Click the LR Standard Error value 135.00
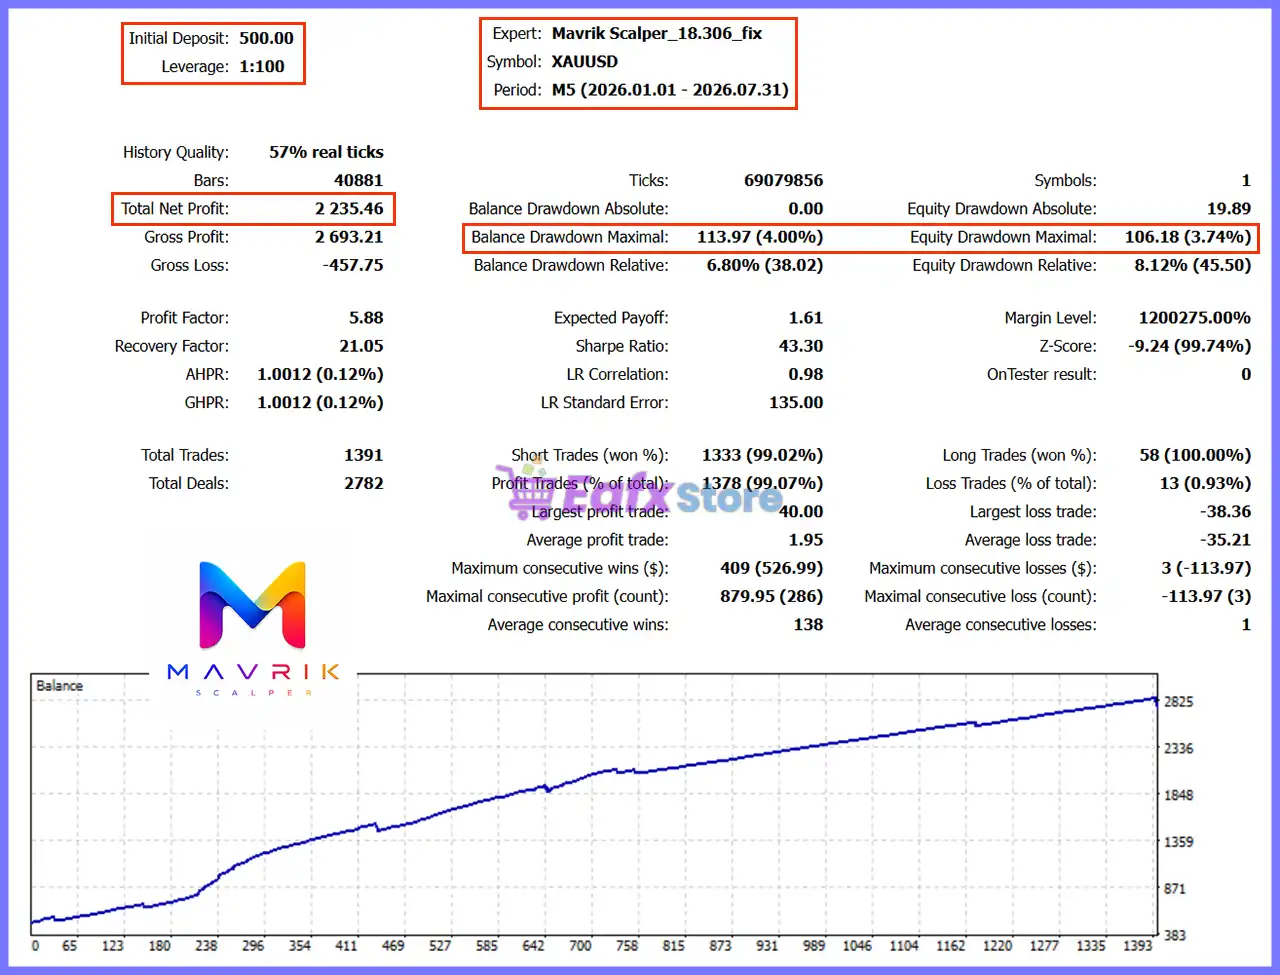 [x=797, y=402]
